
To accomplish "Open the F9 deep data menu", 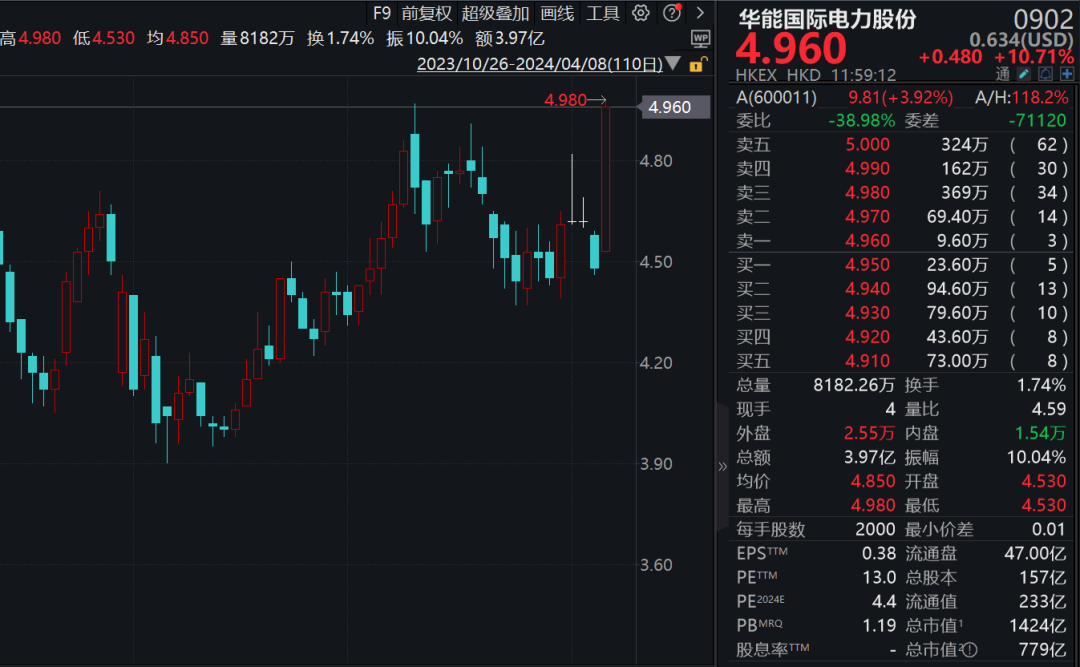I will 382,13.
